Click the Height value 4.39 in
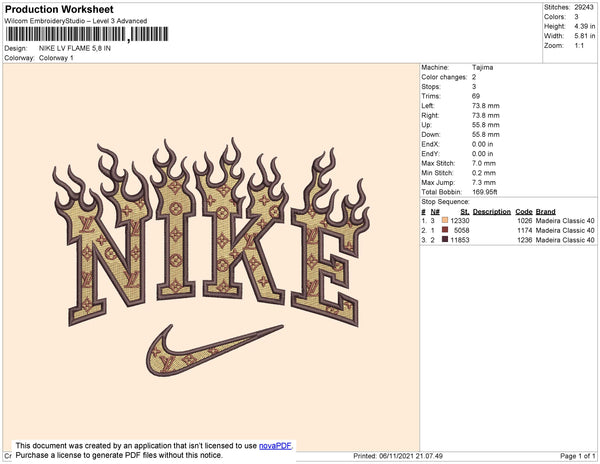The height and width of the screenshot is (464, 600). coord(584,26)
